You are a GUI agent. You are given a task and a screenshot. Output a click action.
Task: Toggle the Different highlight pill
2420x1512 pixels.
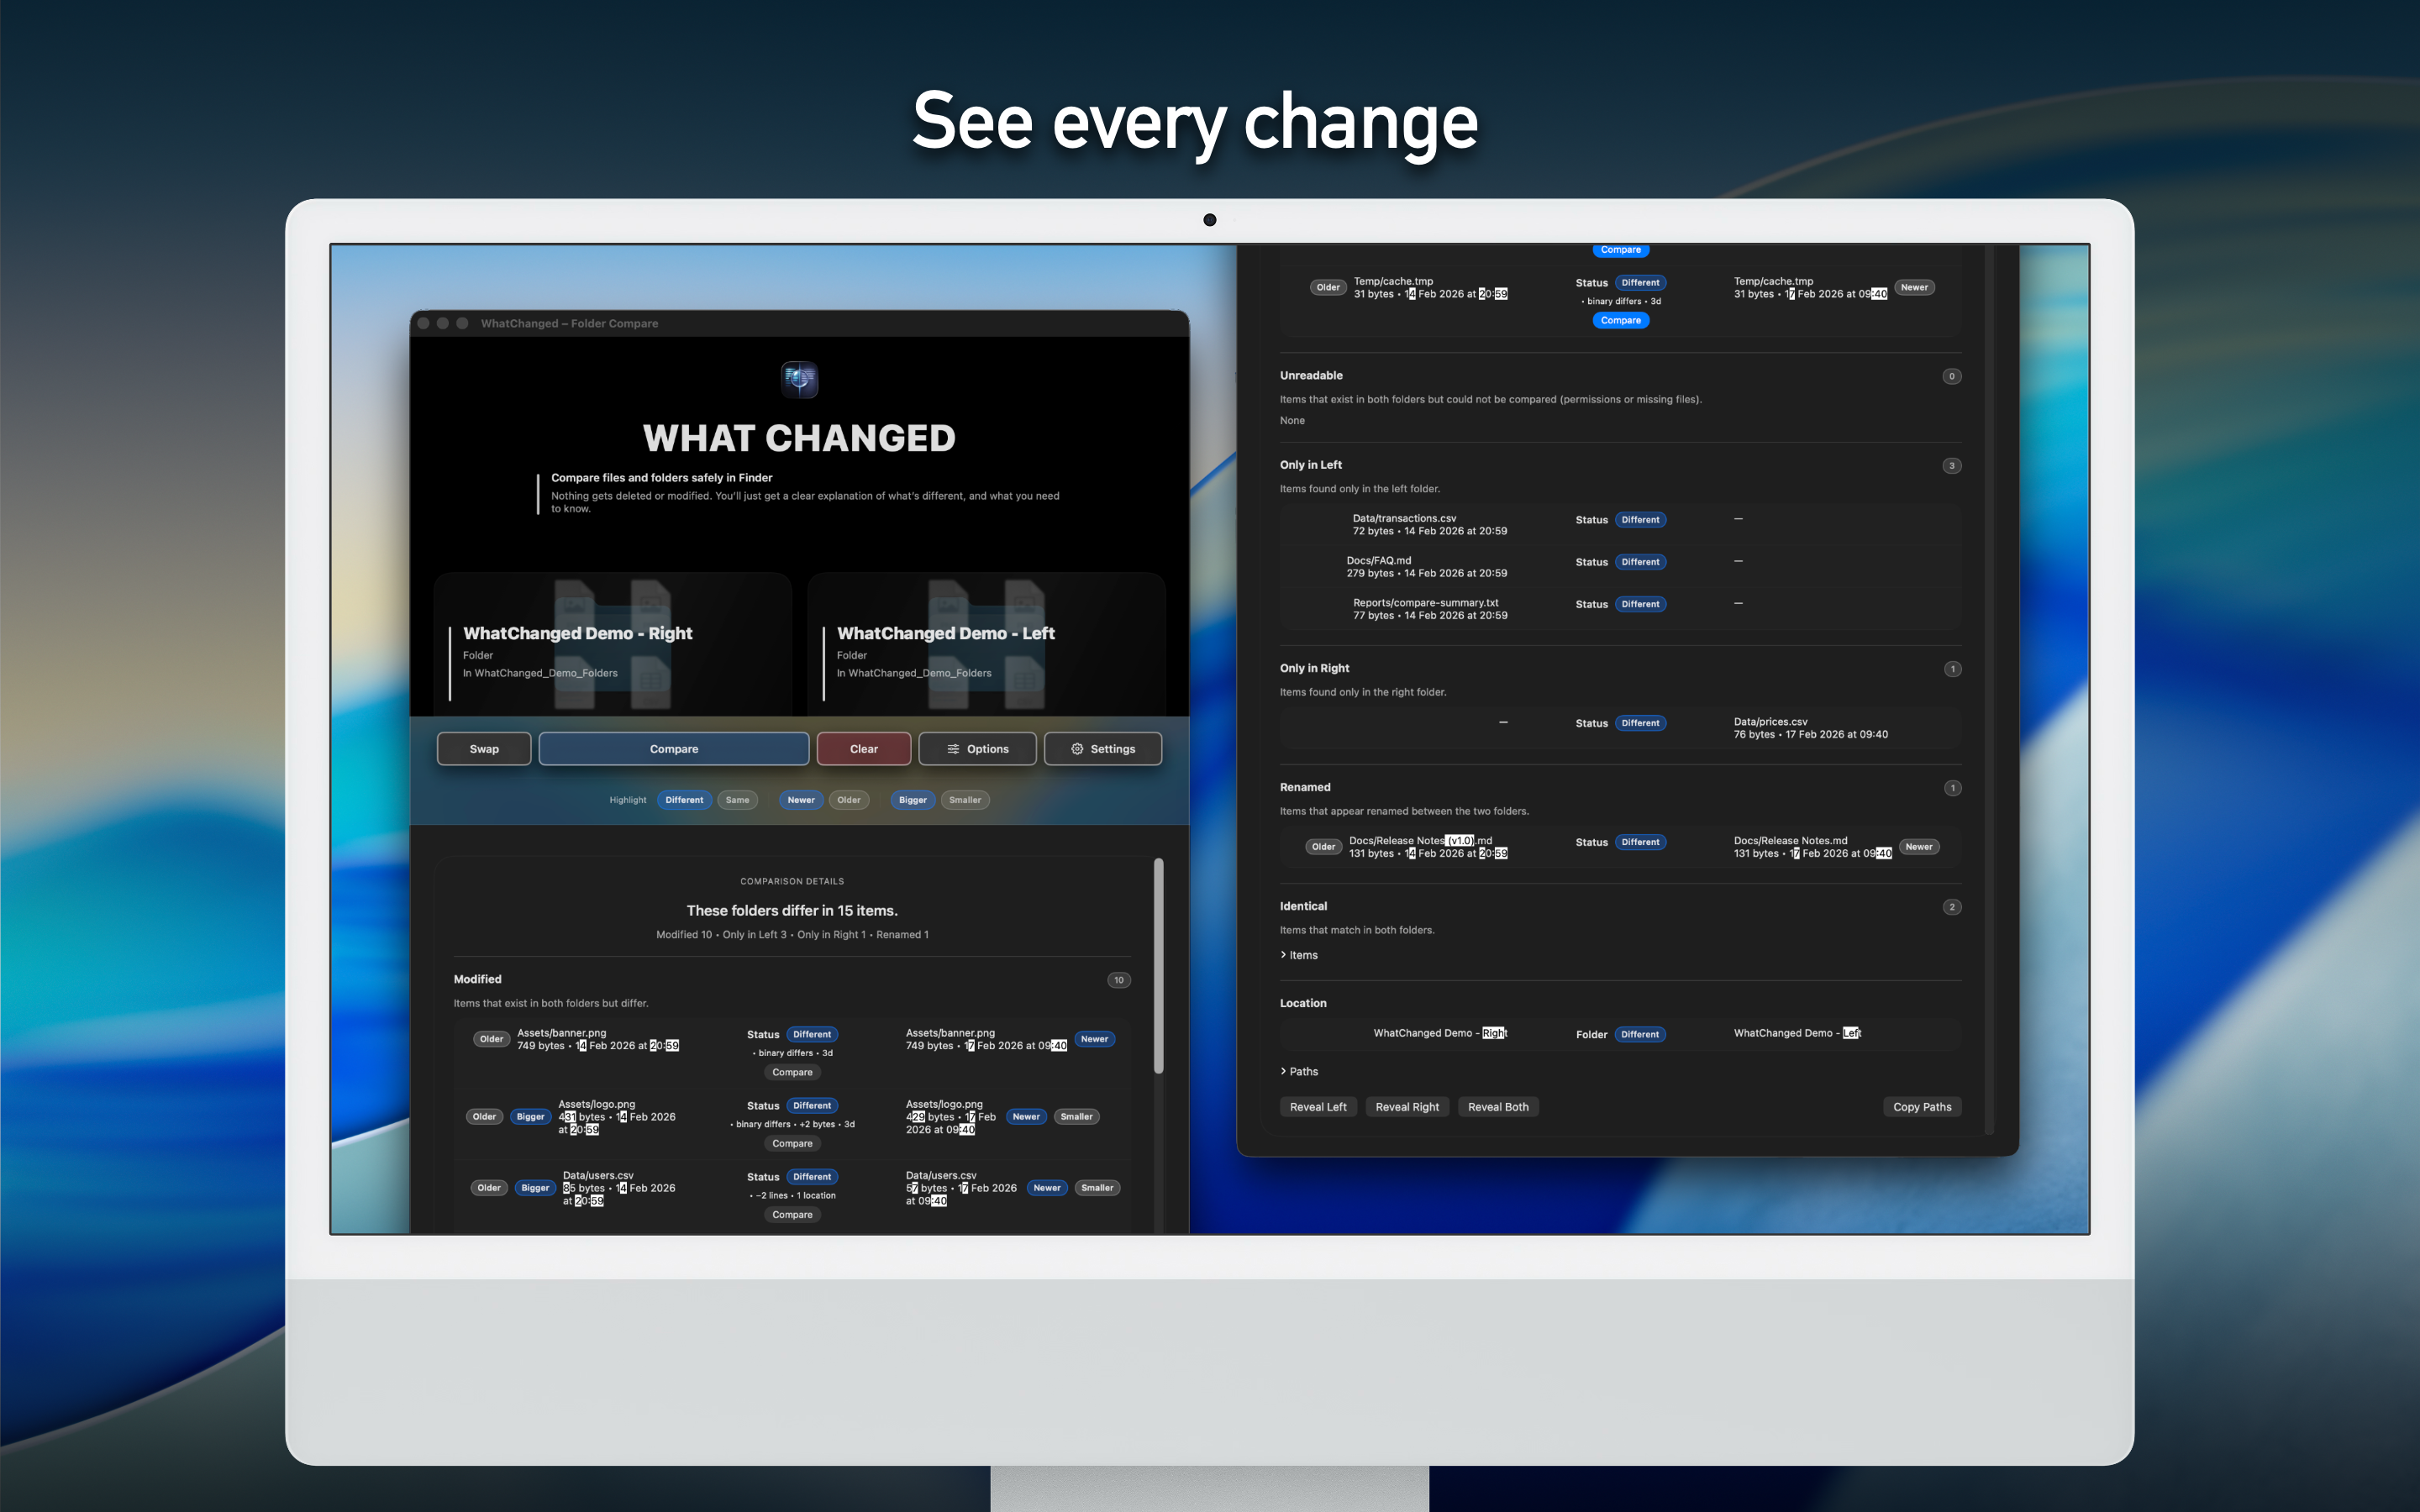[685, 800]
